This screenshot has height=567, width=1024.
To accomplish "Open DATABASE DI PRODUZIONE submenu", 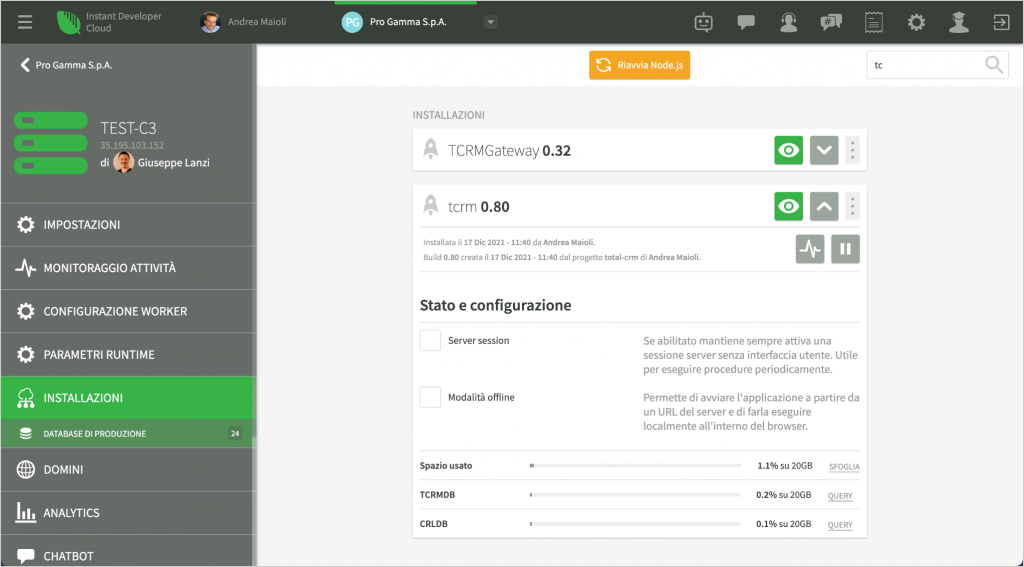I will (x=127, y=433).
